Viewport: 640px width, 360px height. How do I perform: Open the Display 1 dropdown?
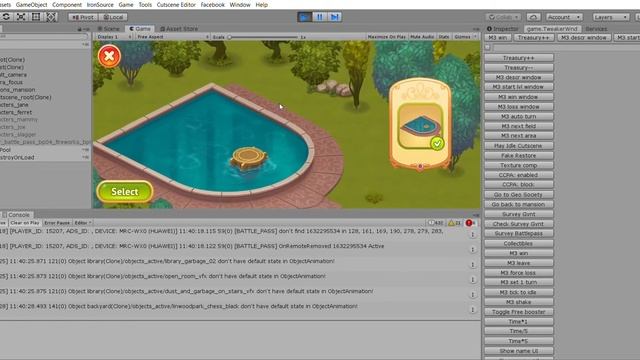(x=114, y=37)
